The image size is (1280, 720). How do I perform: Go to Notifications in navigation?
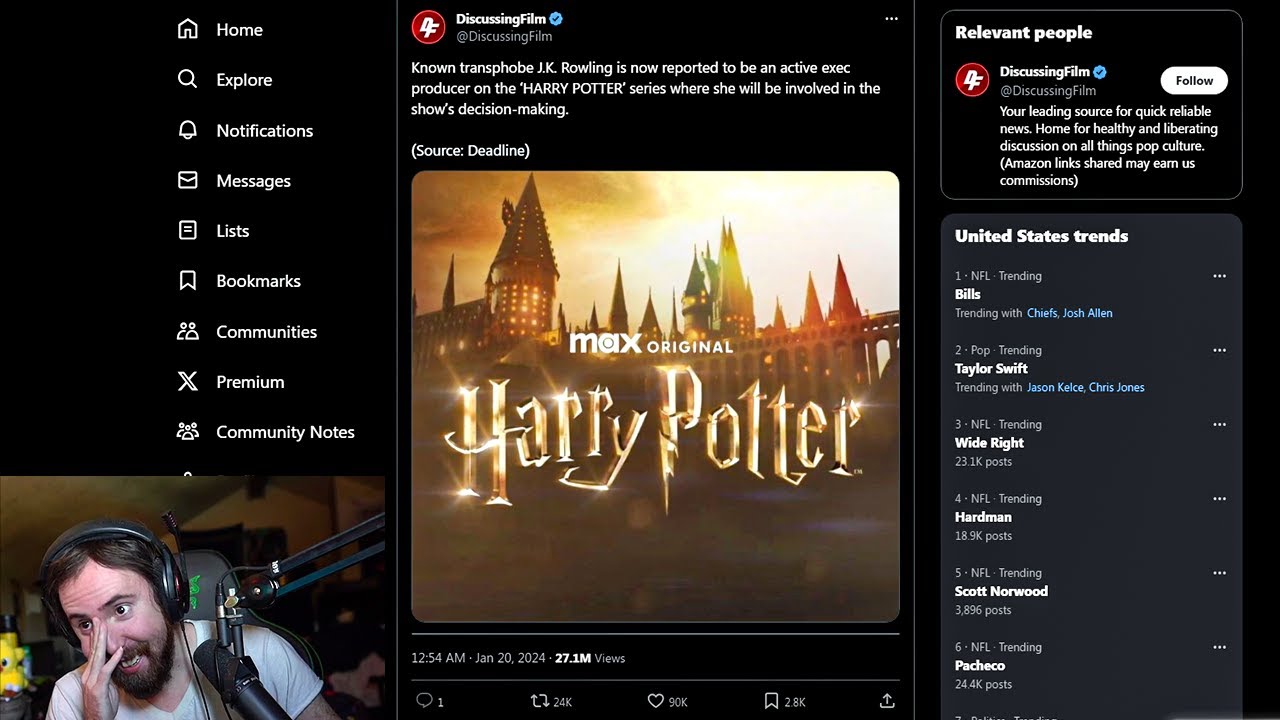click(x=264, y=131)
